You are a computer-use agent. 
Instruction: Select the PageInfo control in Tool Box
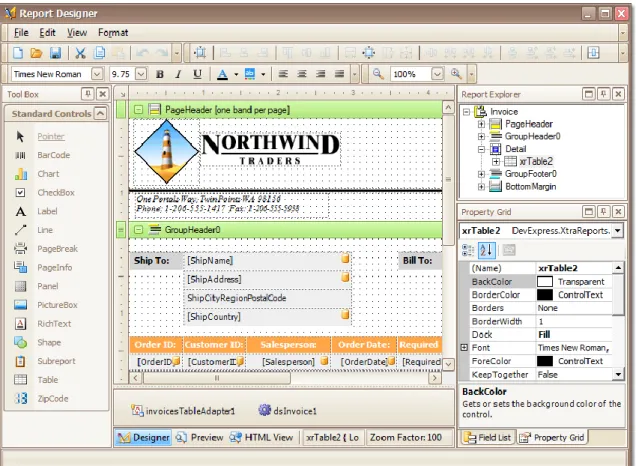click(x=55, y=267)
